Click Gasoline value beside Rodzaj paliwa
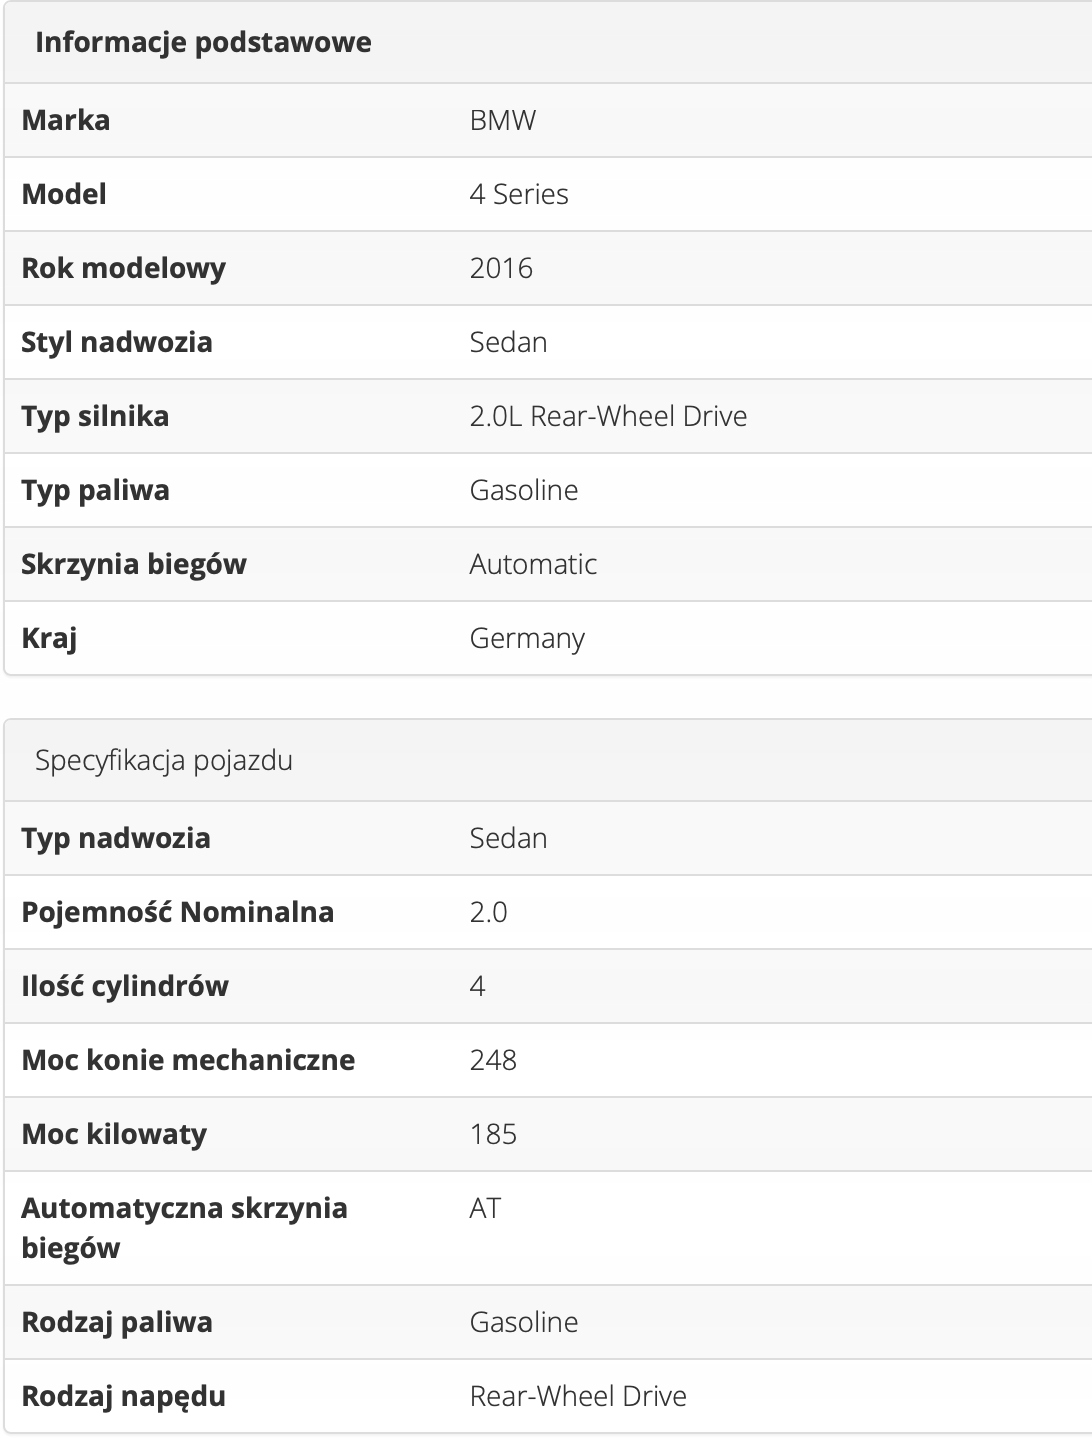This screenshot has height=1438, width=1092. point(524,1323)
